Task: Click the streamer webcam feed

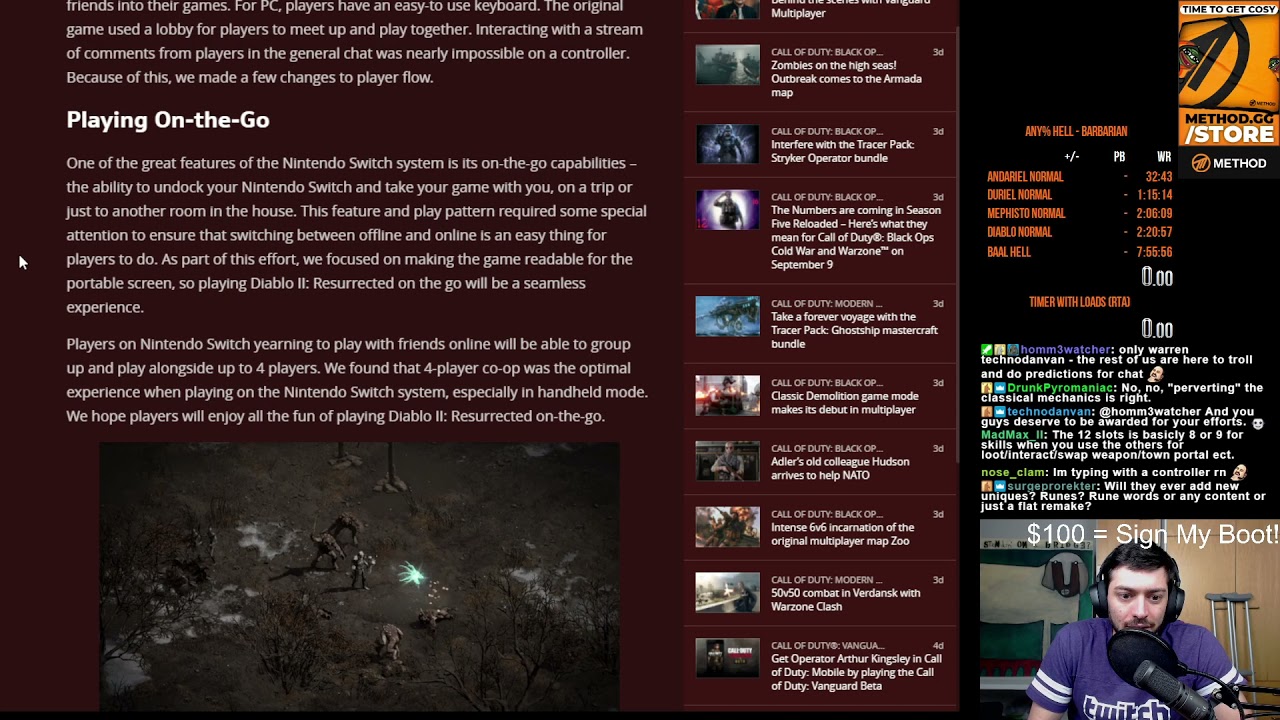Action: click(x=1130, y=620)
